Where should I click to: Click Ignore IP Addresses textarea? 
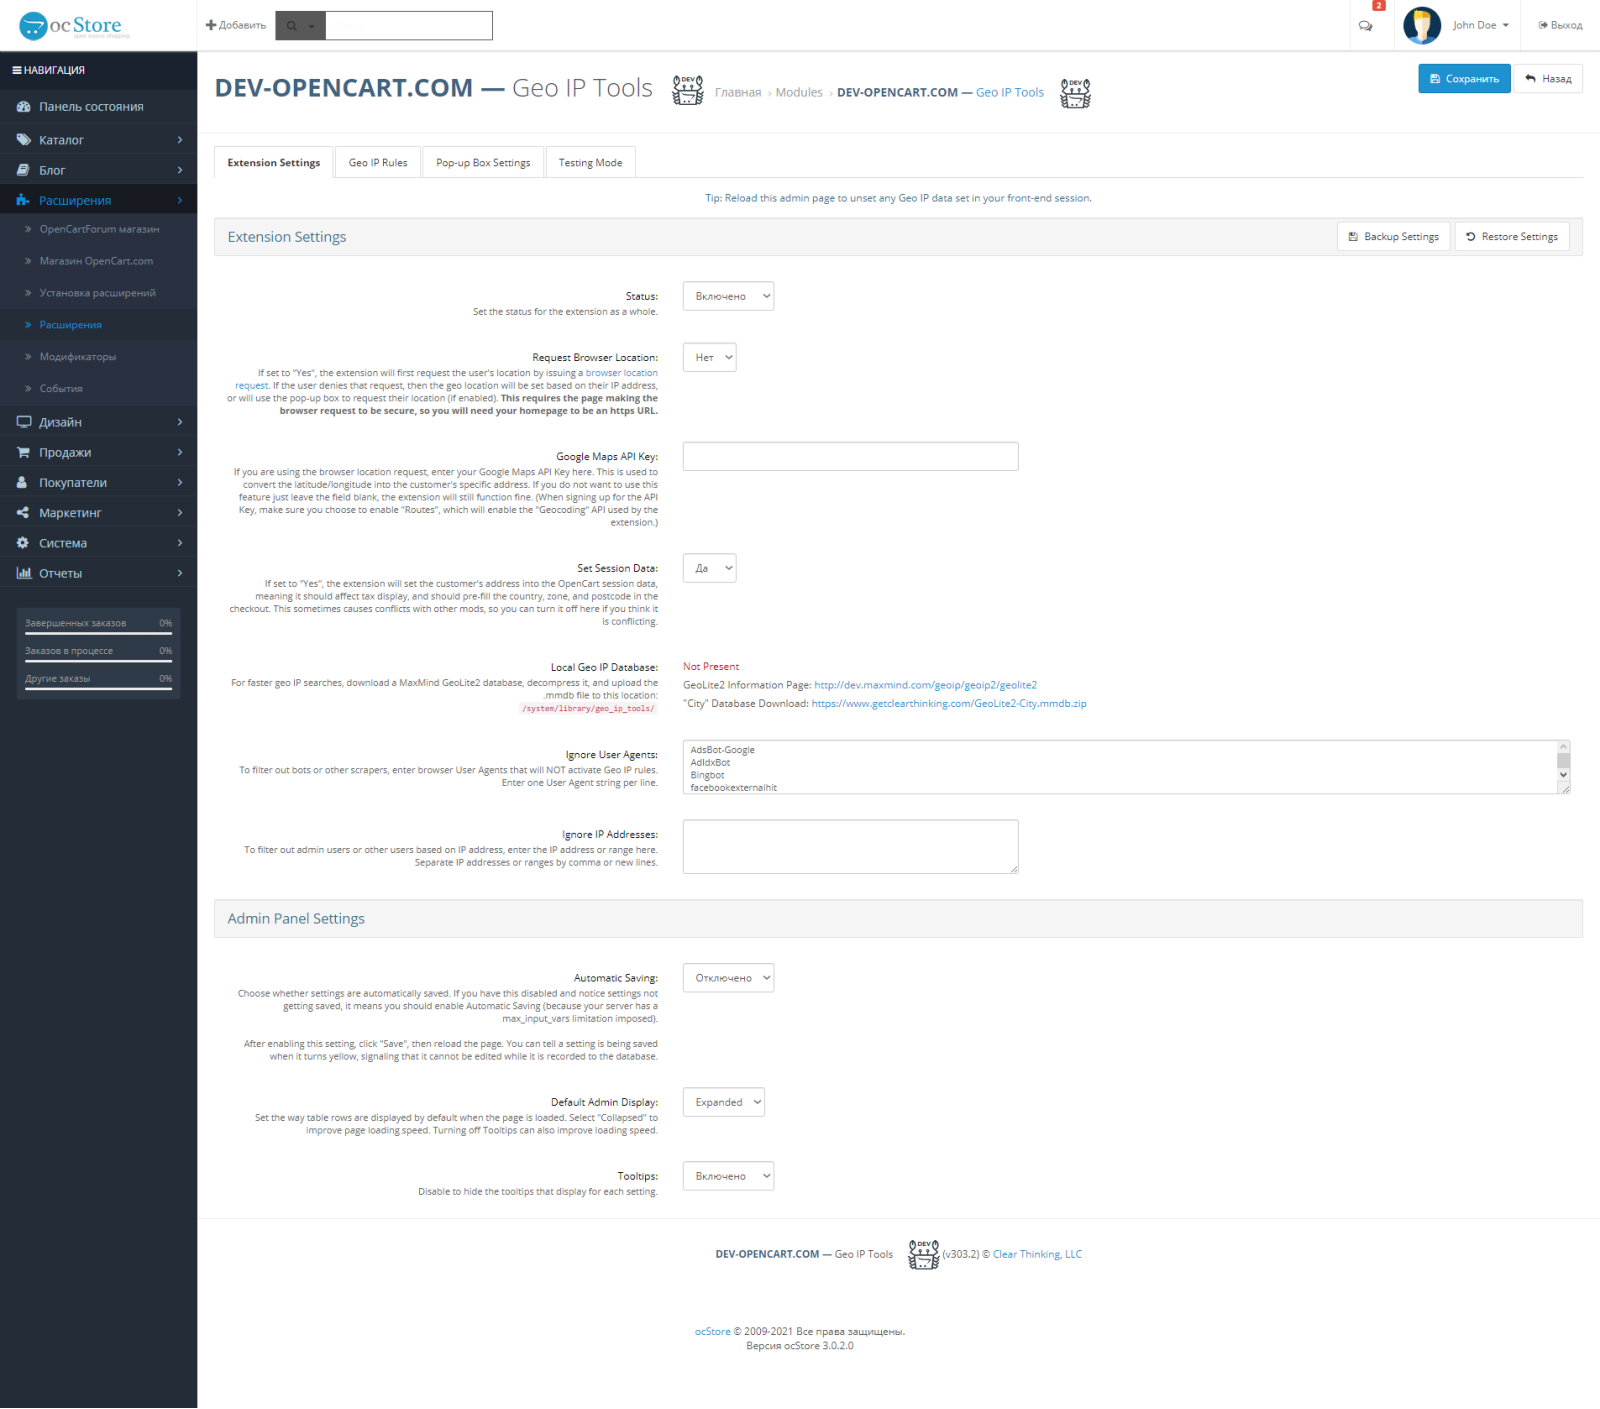pos(851,847)
